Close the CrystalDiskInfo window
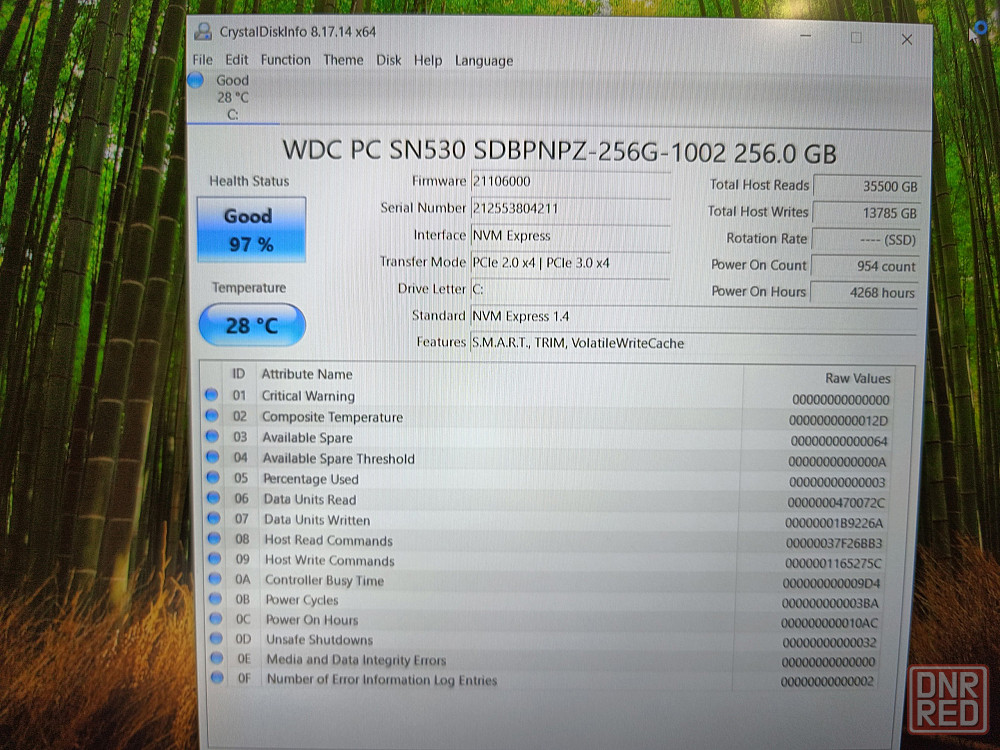 click(906, 40)
